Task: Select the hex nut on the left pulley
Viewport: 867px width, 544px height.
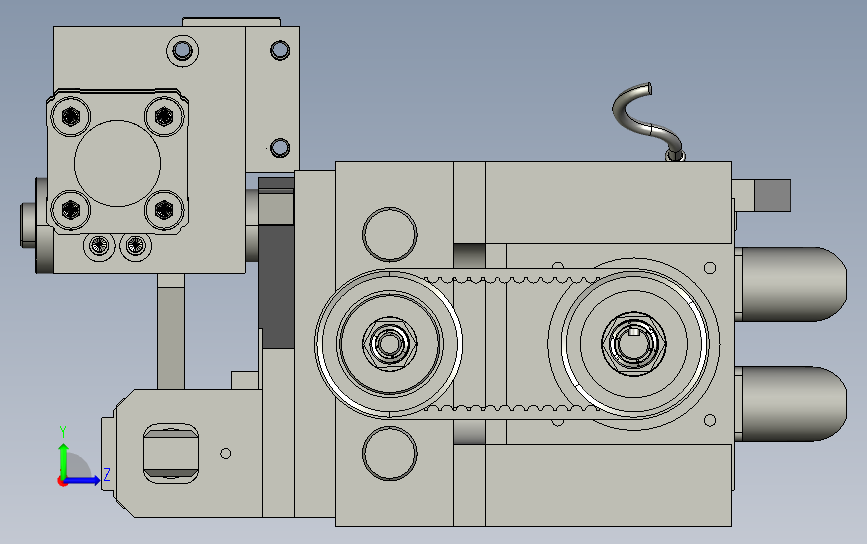Action: pyautogui.click(x=390, y=343)
